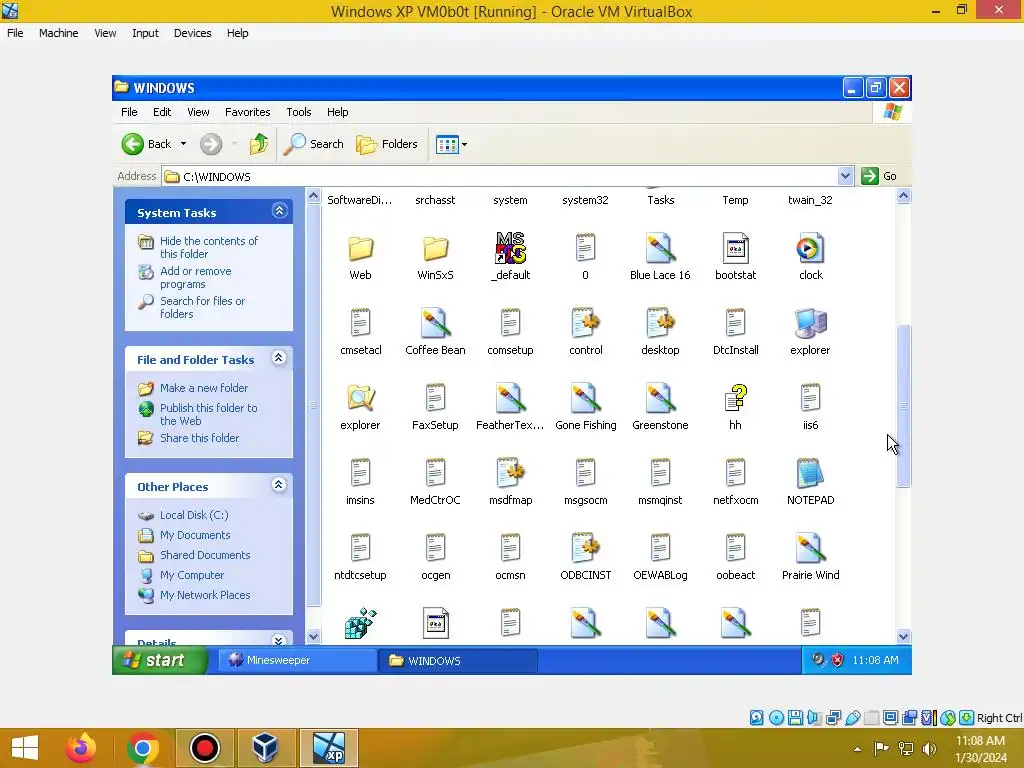This screenshot has width=1024, height=768.
Task: Select the hh help application icon
Action: pos(735,398)
